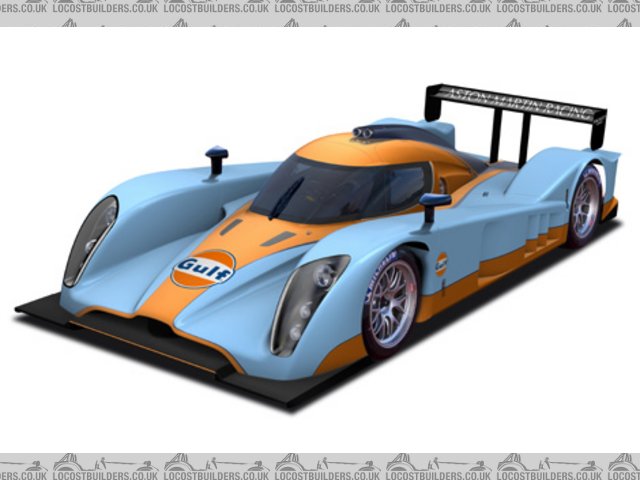
Task: Click the Gulf logo on the car's nose
Action: click(203, 268)
